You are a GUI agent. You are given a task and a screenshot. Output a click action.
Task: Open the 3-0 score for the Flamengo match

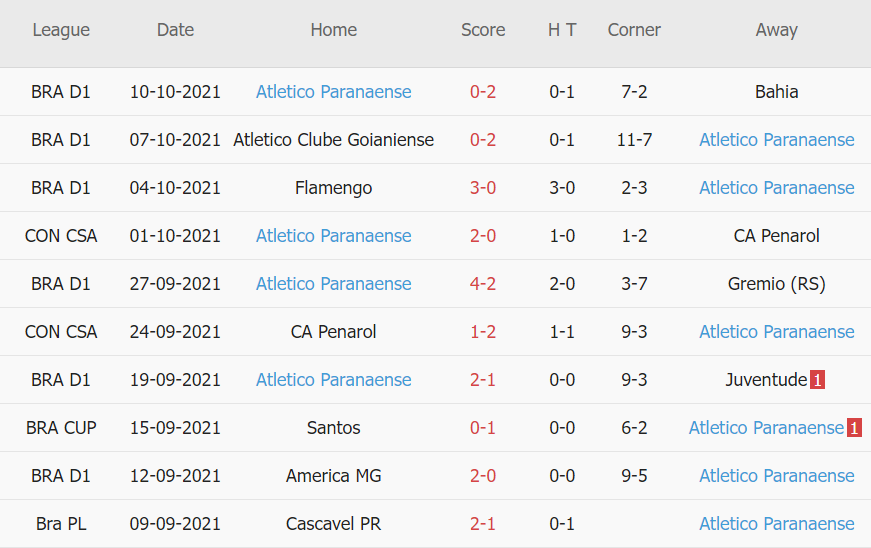click(x=483, y=188)
